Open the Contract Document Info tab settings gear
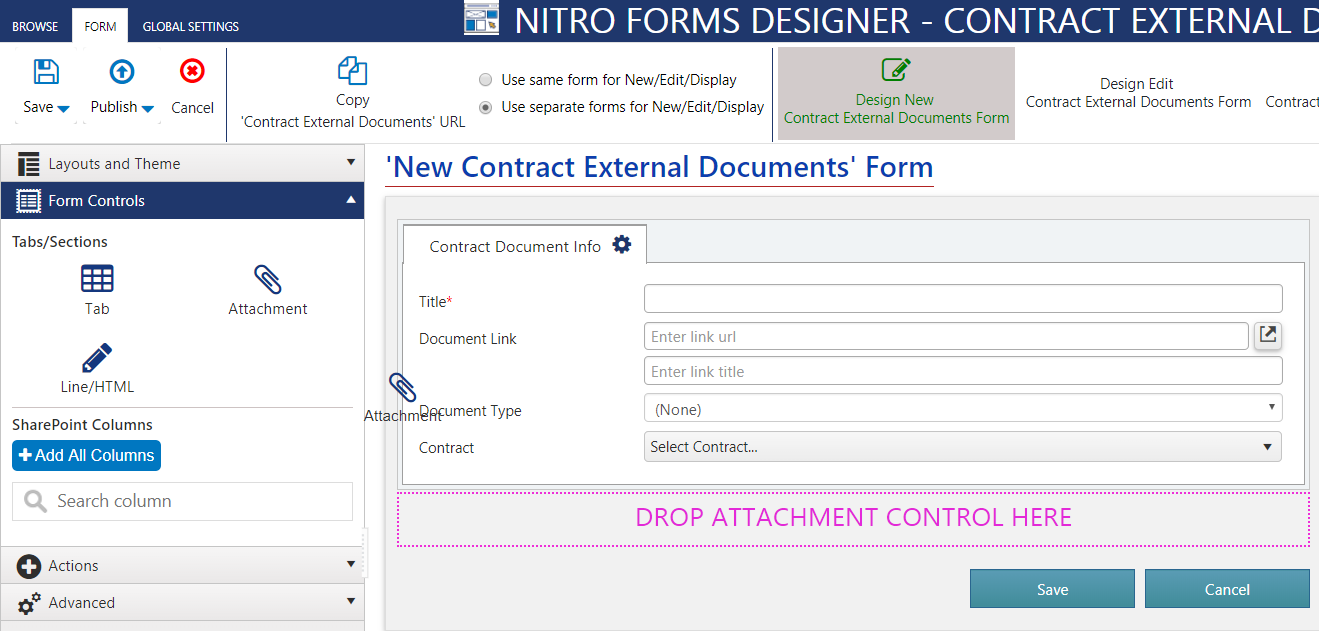The width and height of the screenshot is (1319, 631). 622,245
